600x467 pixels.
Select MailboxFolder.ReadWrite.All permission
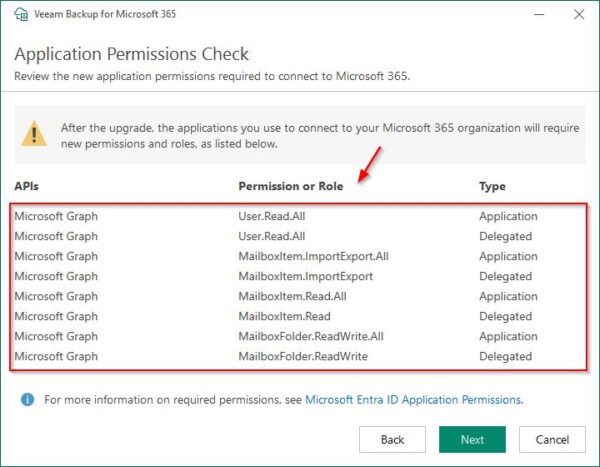coord(311,336)
